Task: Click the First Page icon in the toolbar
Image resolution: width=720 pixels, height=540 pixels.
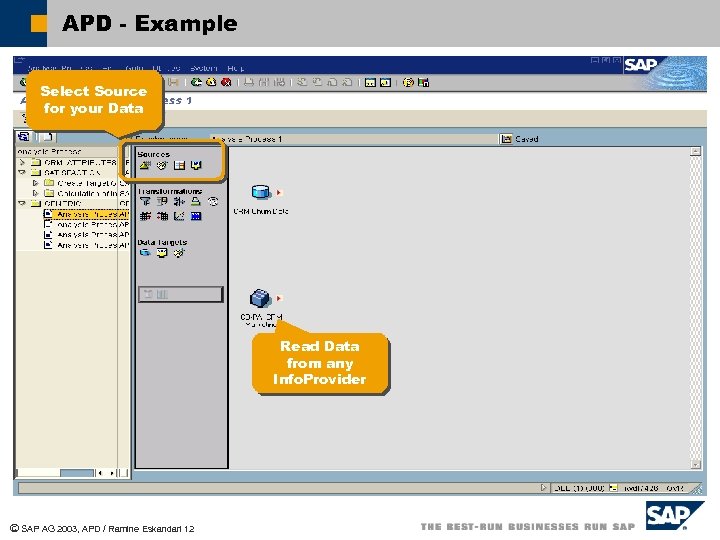Action: [x=302, y=82]
